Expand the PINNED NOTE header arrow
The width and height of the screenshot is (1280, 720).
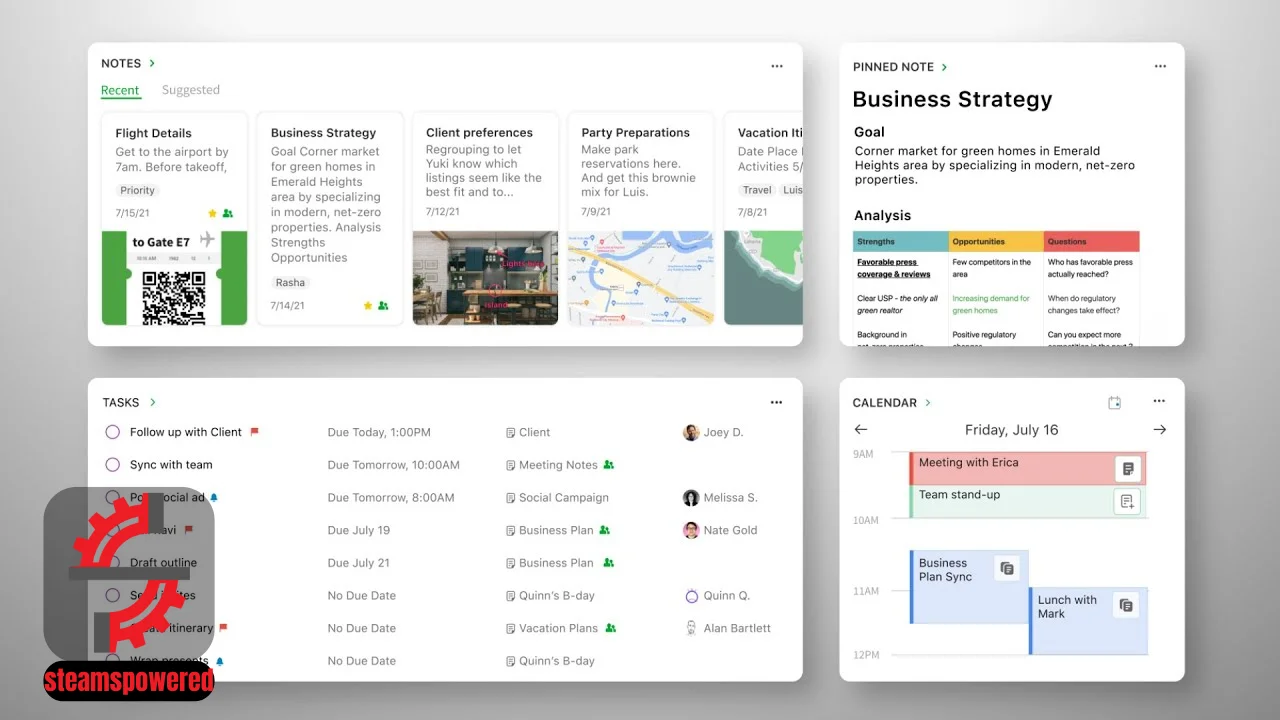tap(944, 67)
